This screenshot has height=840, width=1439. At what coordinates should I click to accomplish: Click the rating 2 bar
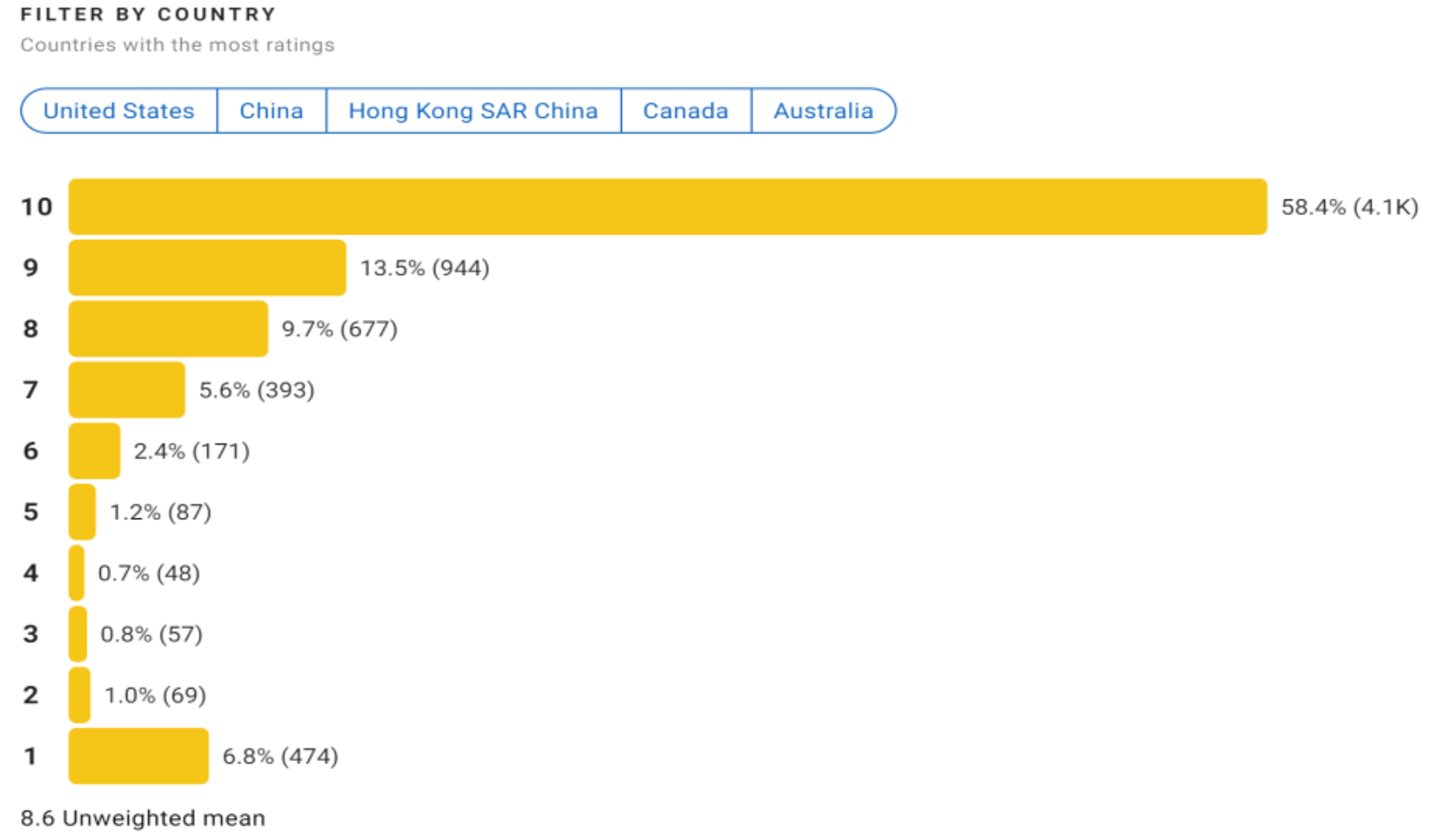[79, 695]
